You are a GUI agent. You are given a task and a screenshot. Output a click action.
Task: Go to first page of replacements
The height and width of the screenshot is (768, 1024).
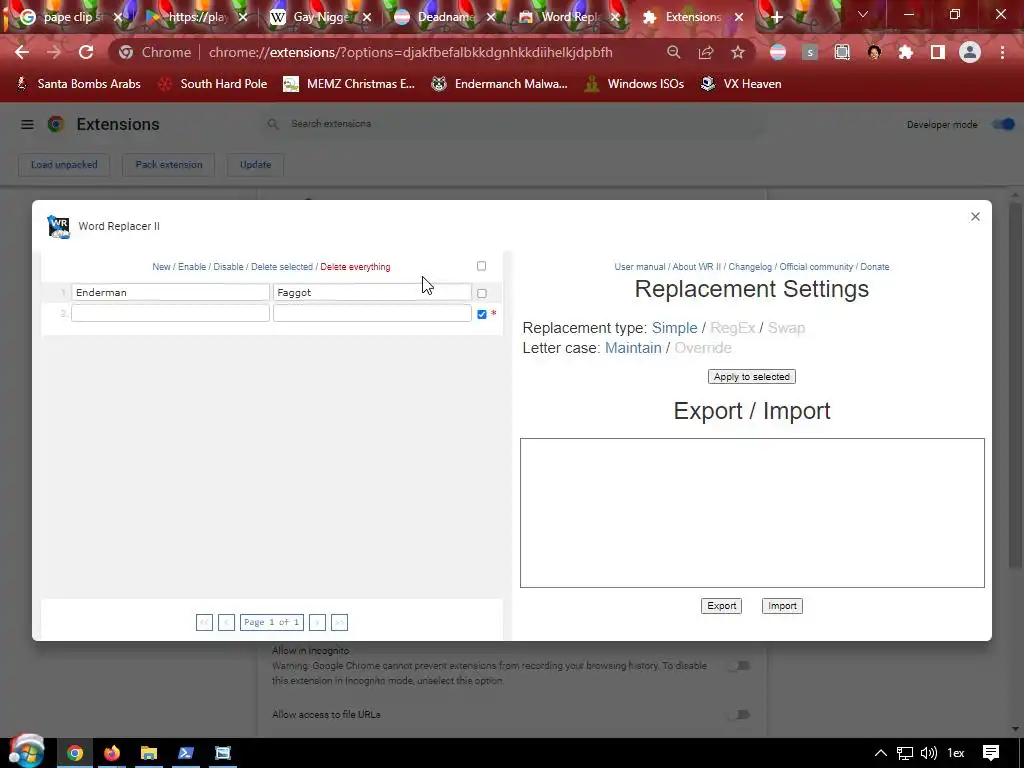tap(204, 622)
